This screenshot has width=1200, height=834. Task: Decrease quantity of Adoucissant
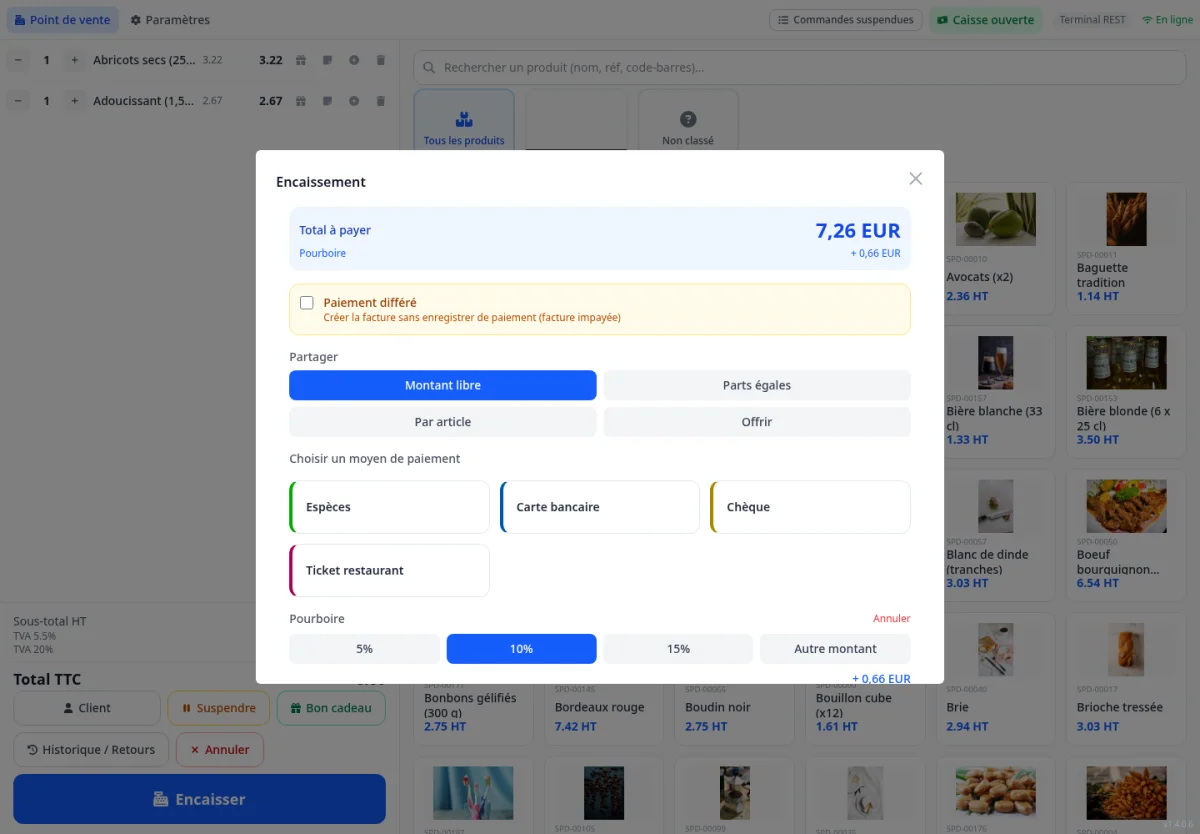click(18, 101)
